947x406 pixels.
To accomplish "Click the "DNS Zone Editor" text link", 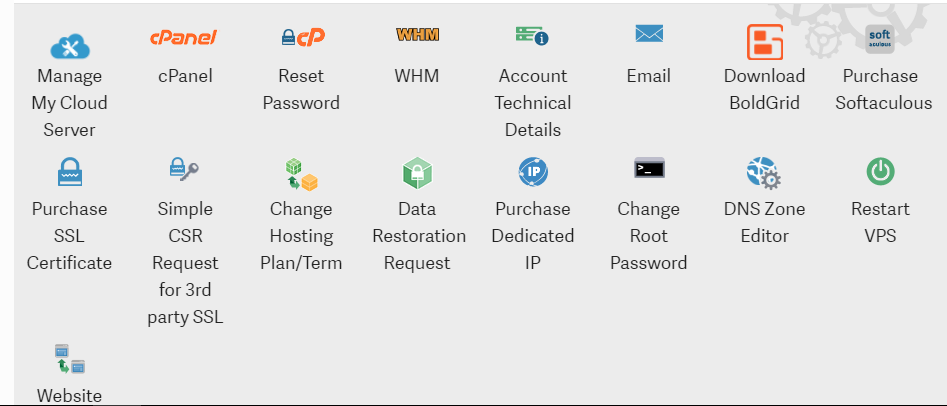I will click(764, 222).
